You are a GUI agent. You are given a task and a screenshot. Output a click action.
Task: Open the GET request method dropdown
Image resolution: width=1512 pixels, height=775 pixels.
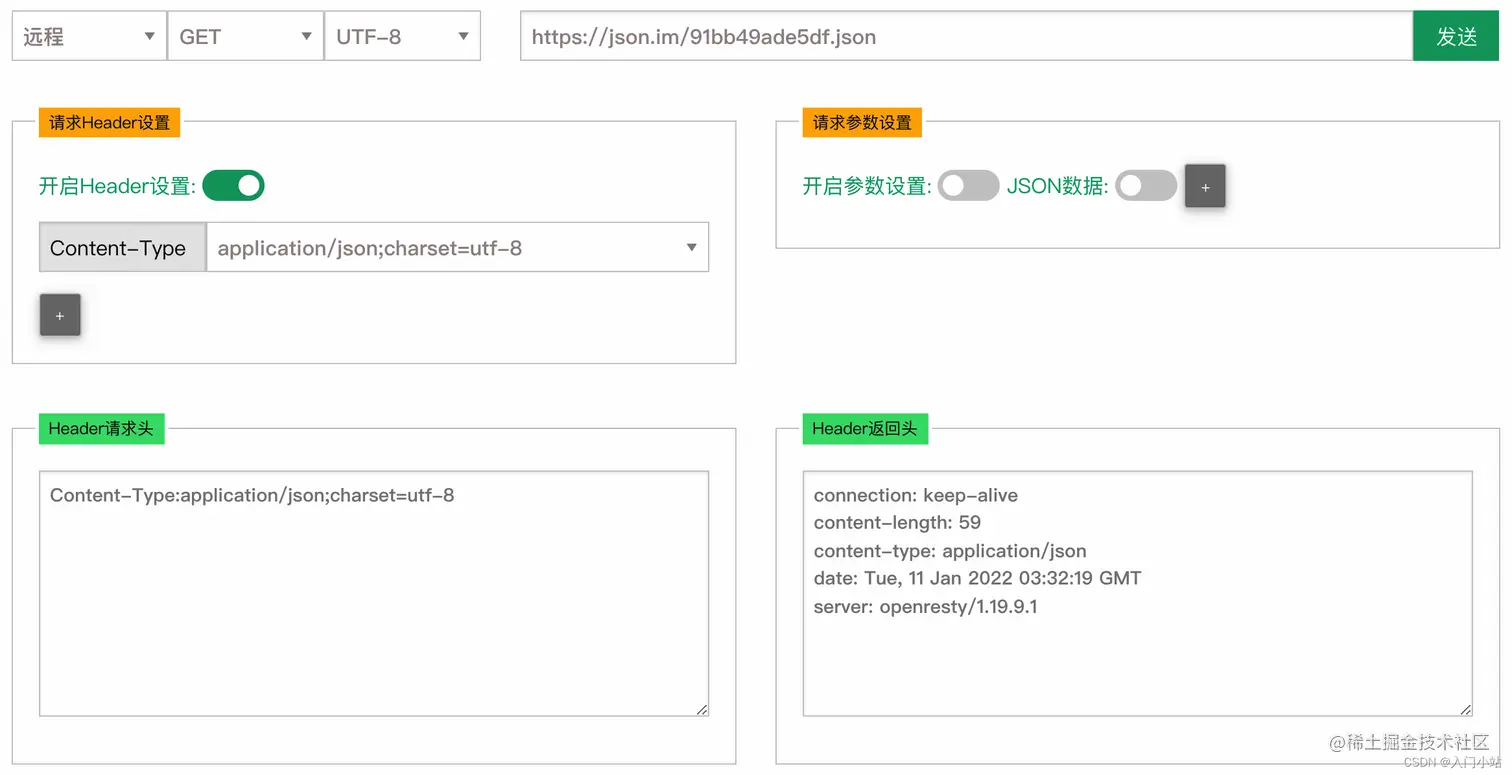tap(245, 36)
